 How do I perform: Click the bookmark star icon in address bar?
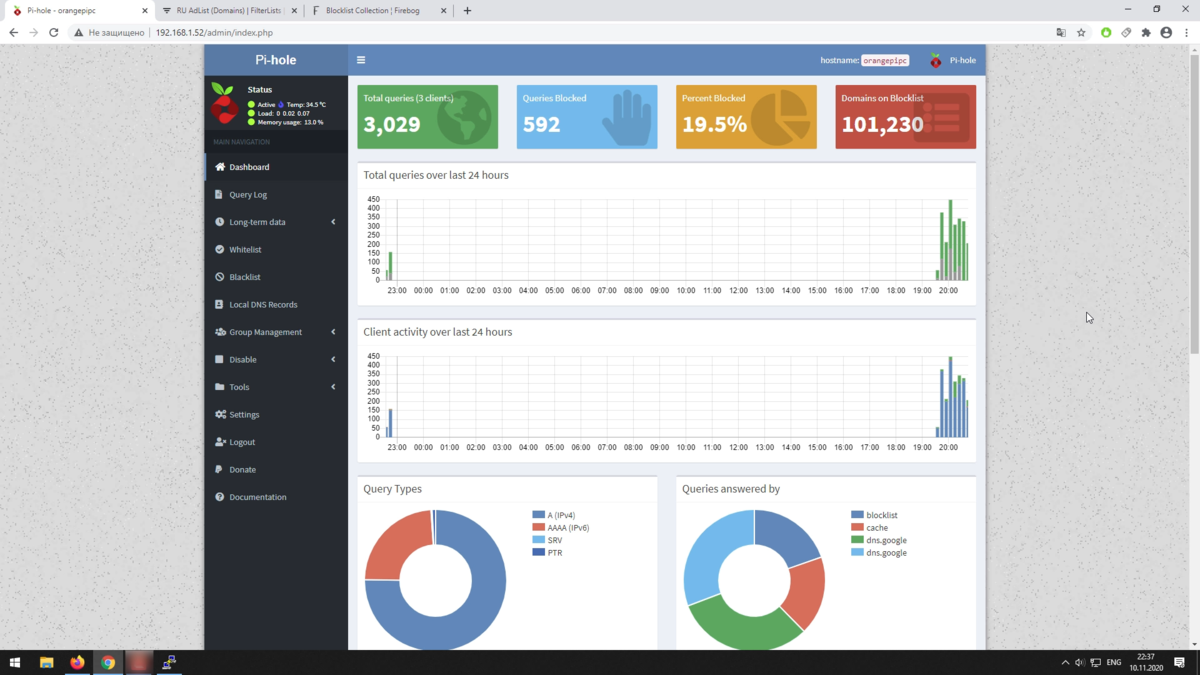[x=1081, y=33]
